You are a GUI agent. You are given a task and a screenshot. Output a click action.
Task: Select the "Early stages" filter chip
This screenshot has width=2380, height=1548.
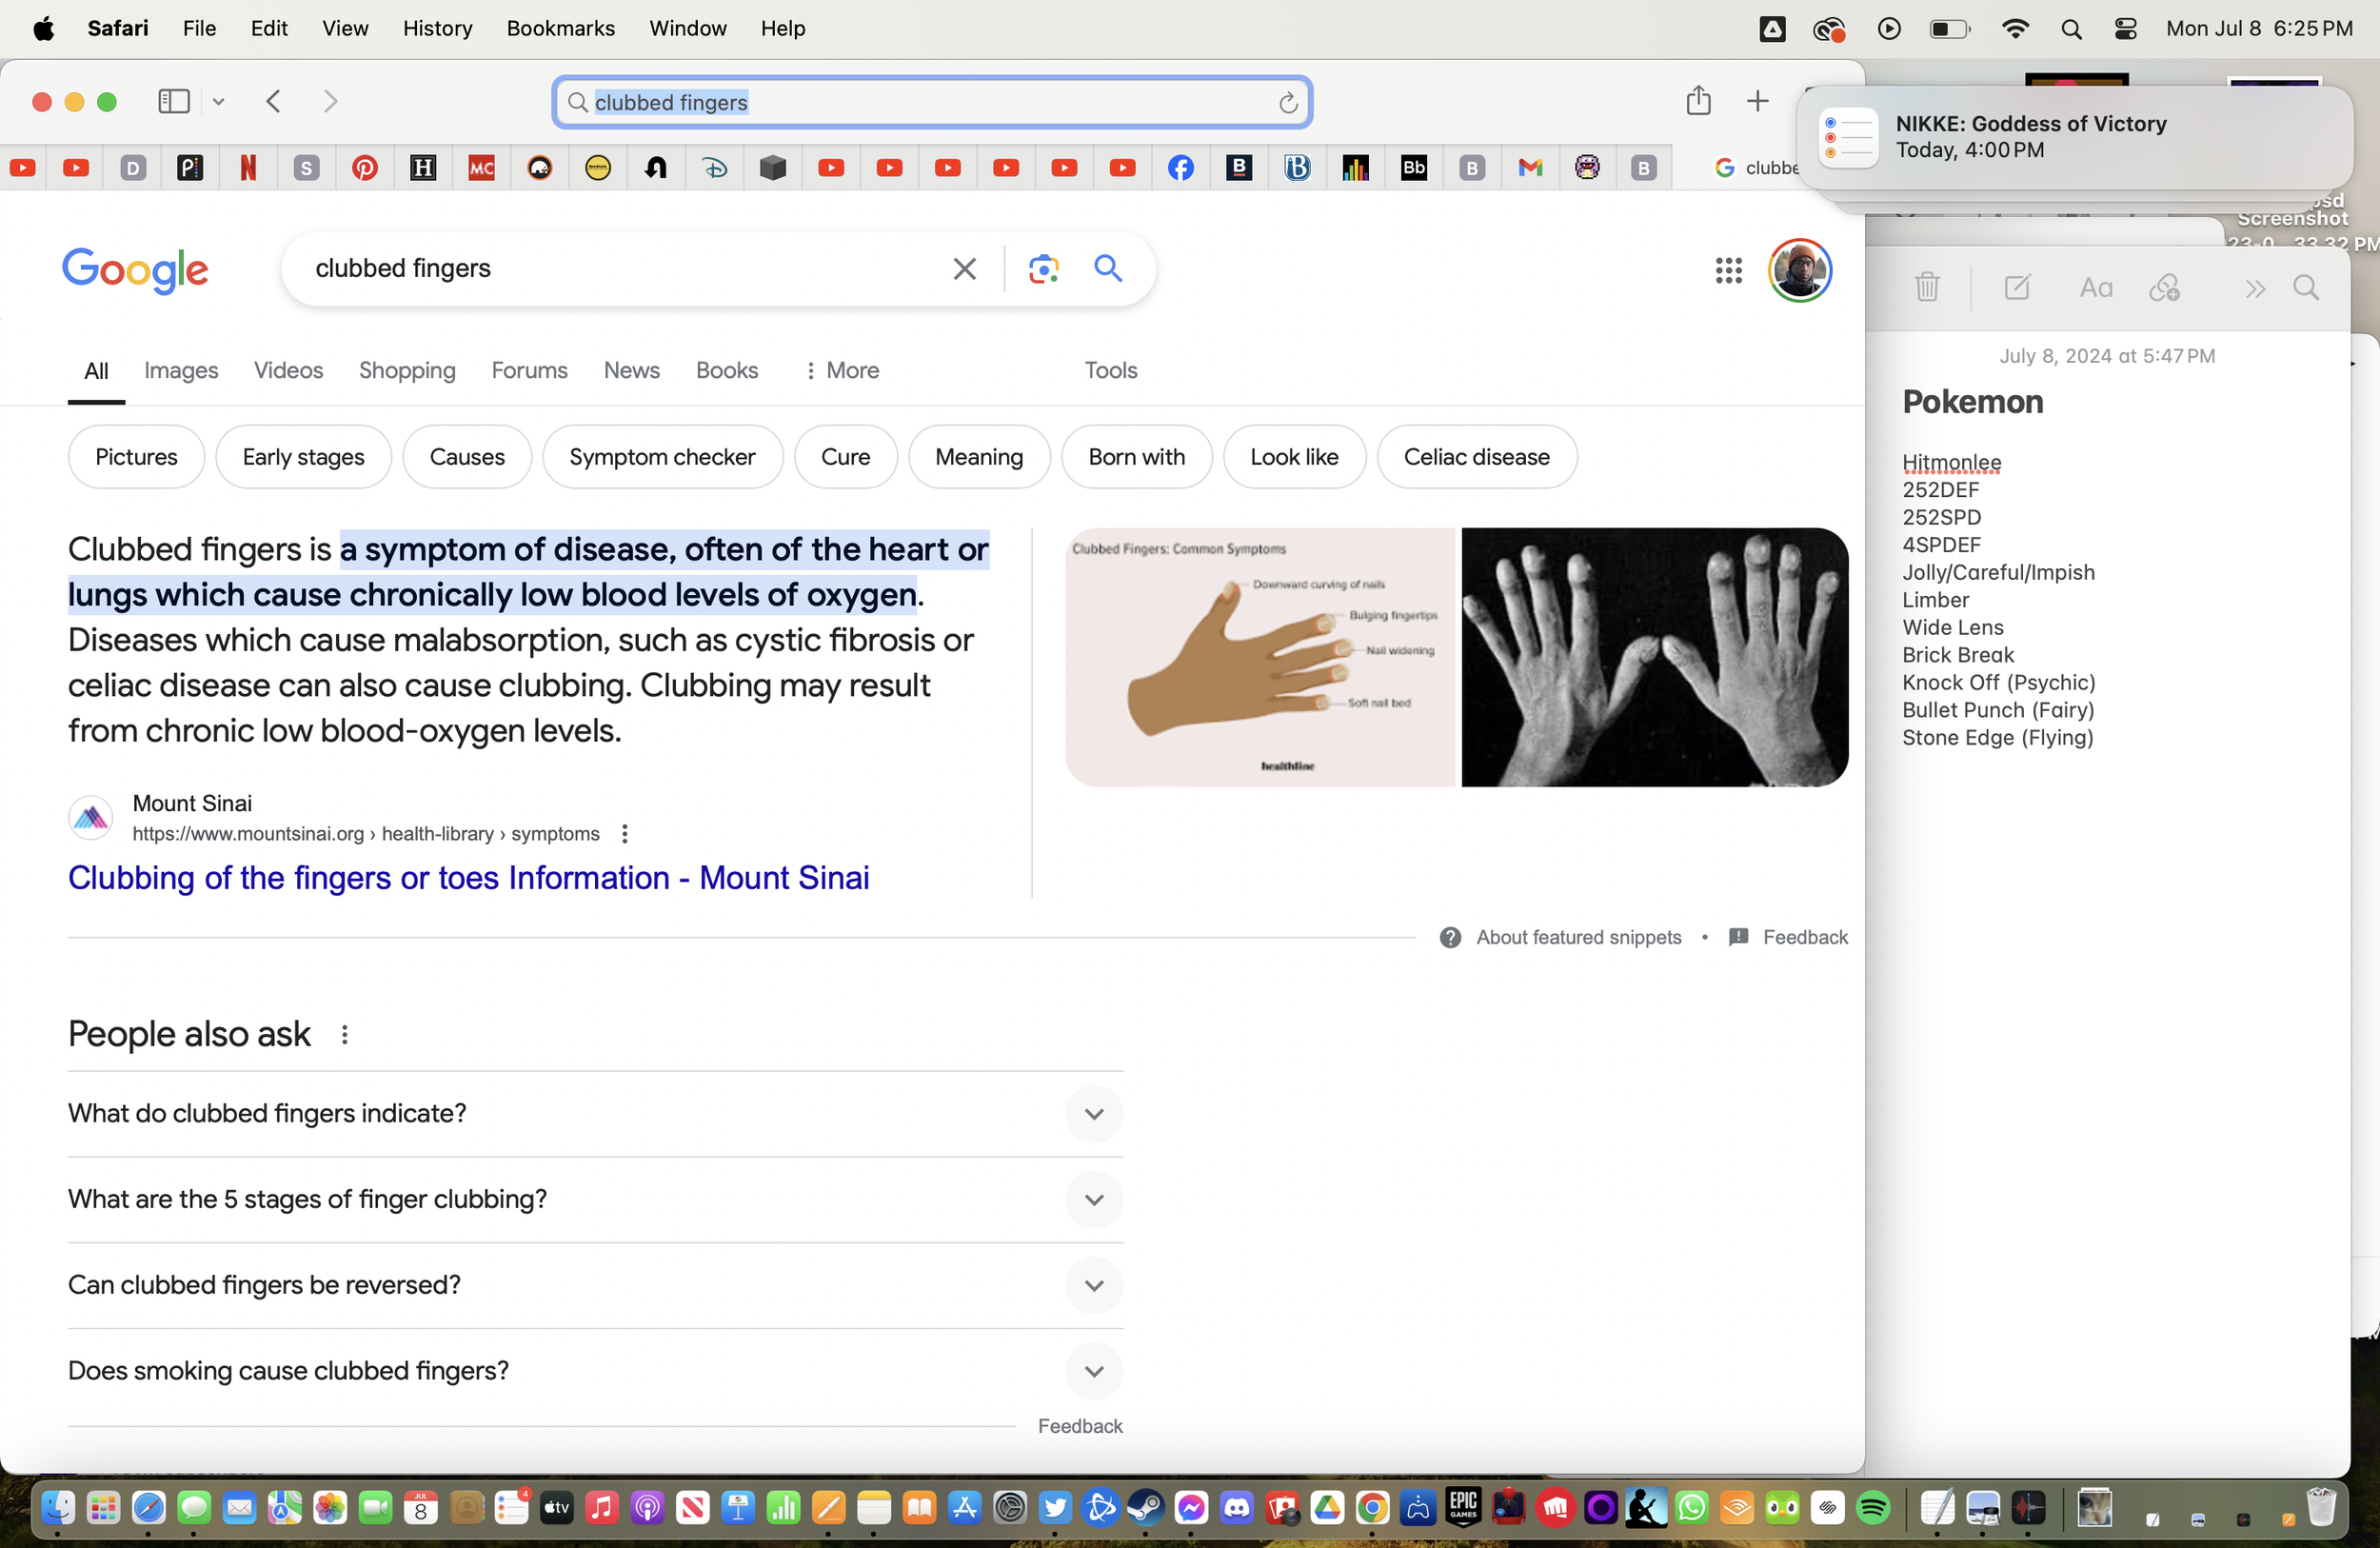click(x=303, y=457)
